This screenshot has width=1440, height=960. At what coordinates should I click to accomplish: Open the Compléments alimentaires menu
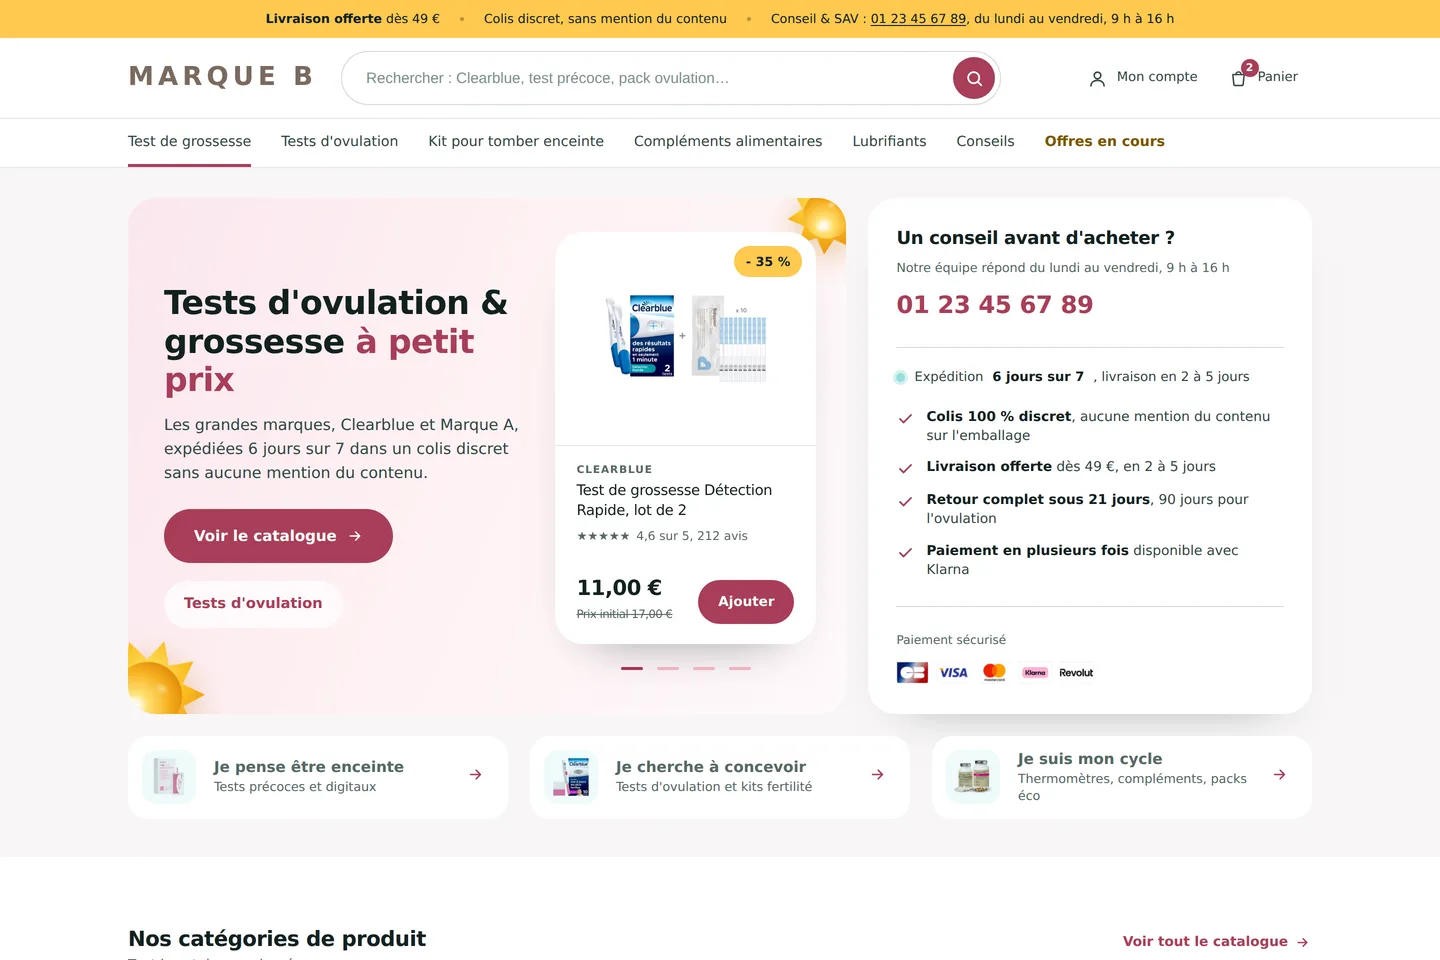[x=728, y=141]
